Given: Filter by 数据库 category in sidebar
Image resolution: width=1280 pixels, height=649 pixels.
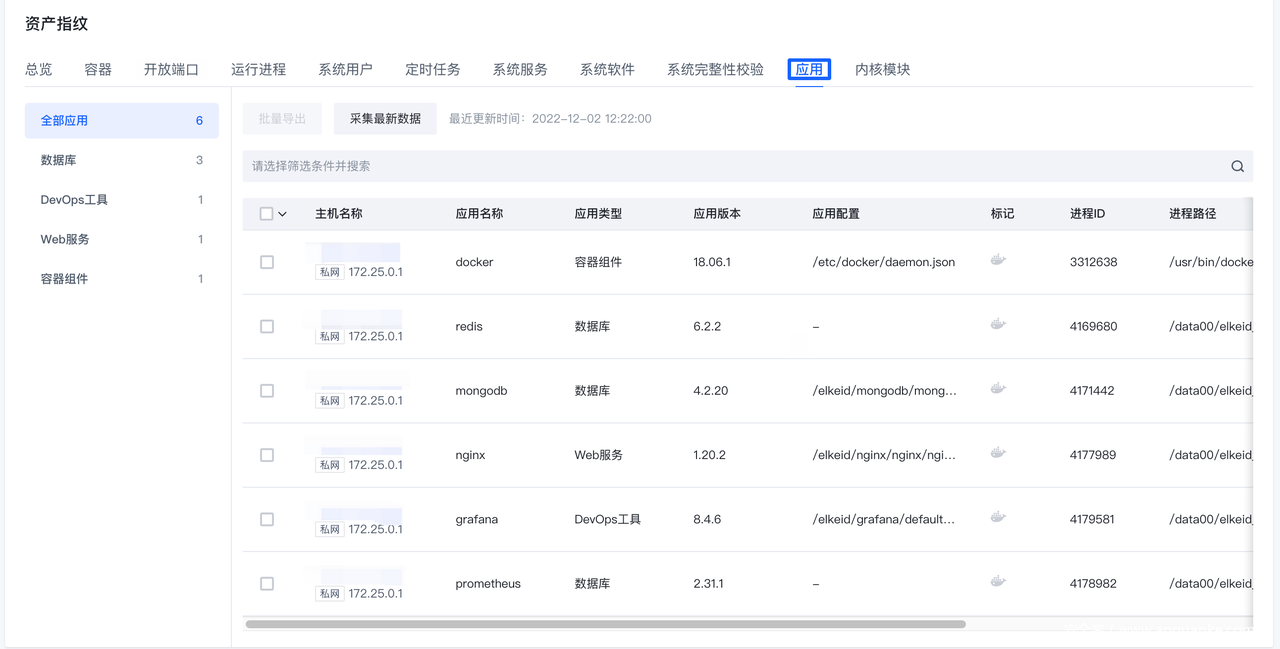Looking at the screenshot, I should point(59,160).
